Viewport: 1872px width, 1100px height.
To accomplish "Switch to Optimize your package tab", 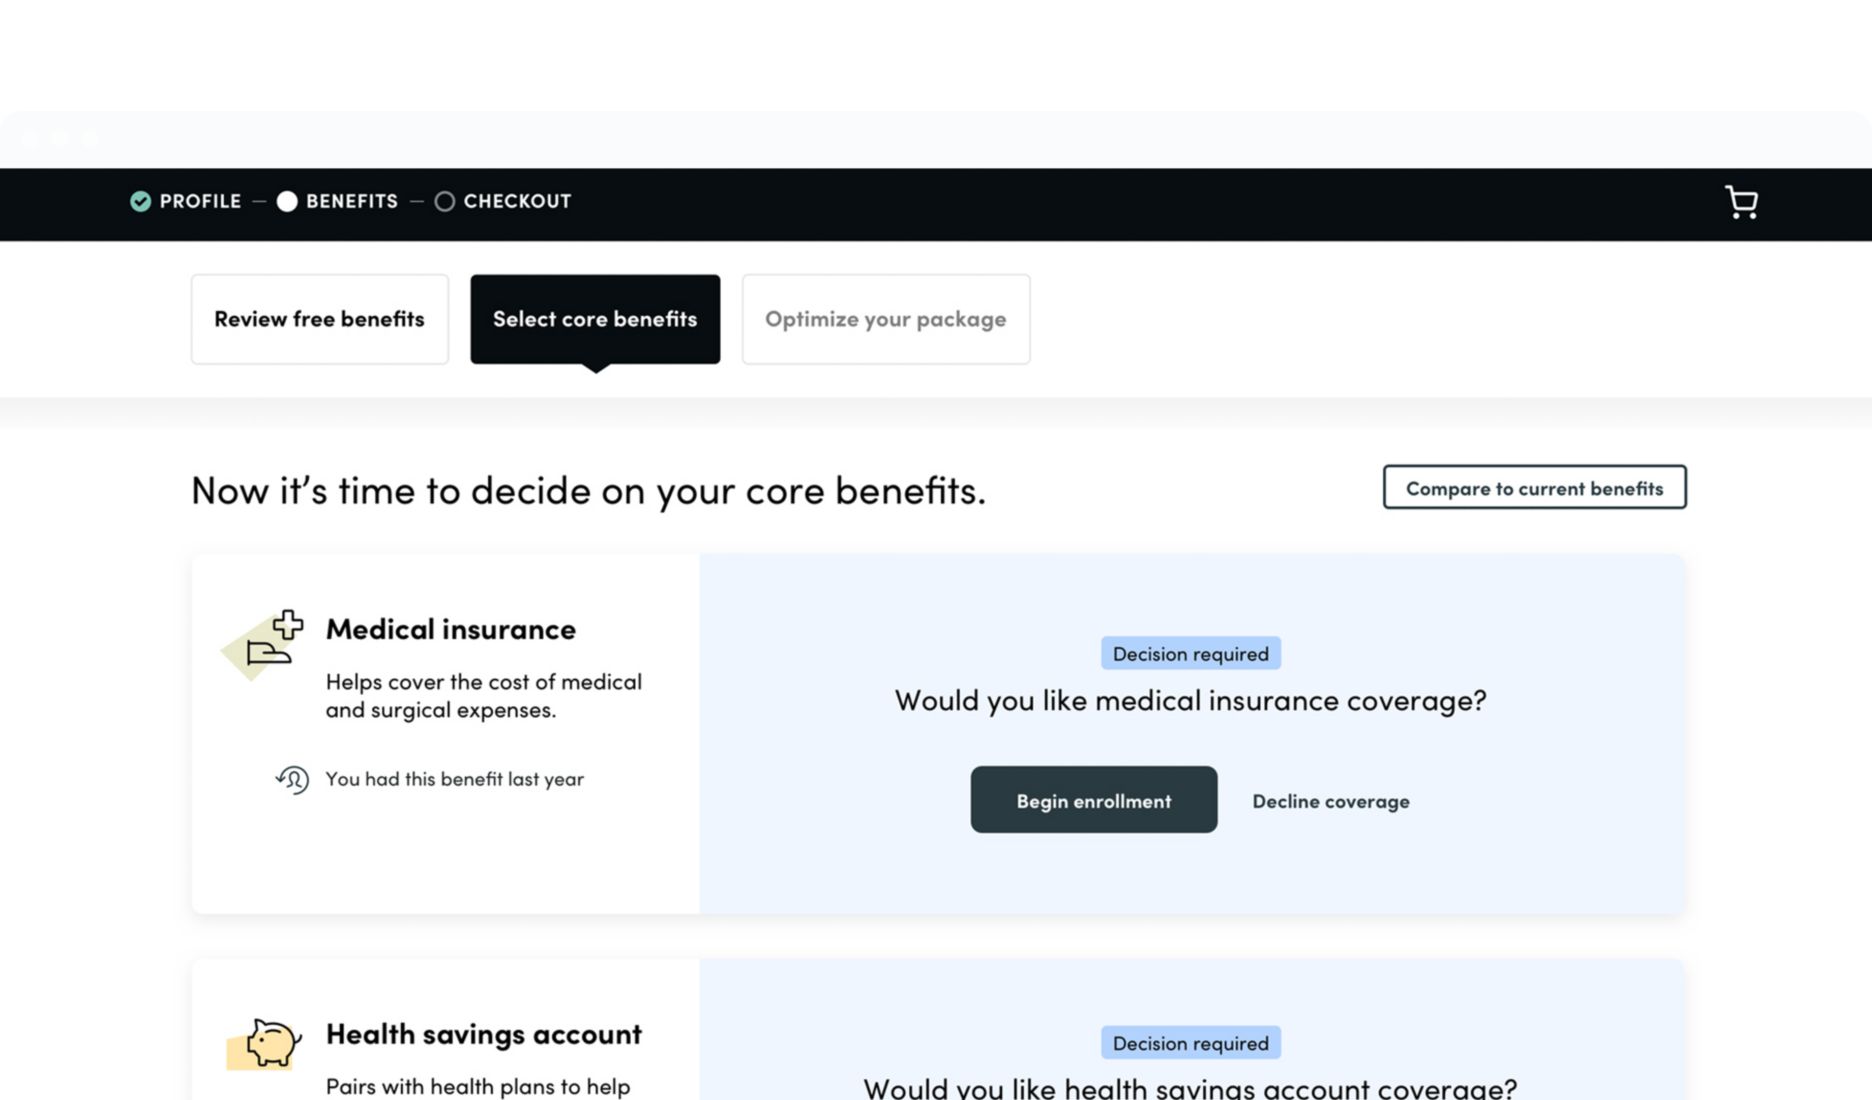I will (x=885, y=319).
